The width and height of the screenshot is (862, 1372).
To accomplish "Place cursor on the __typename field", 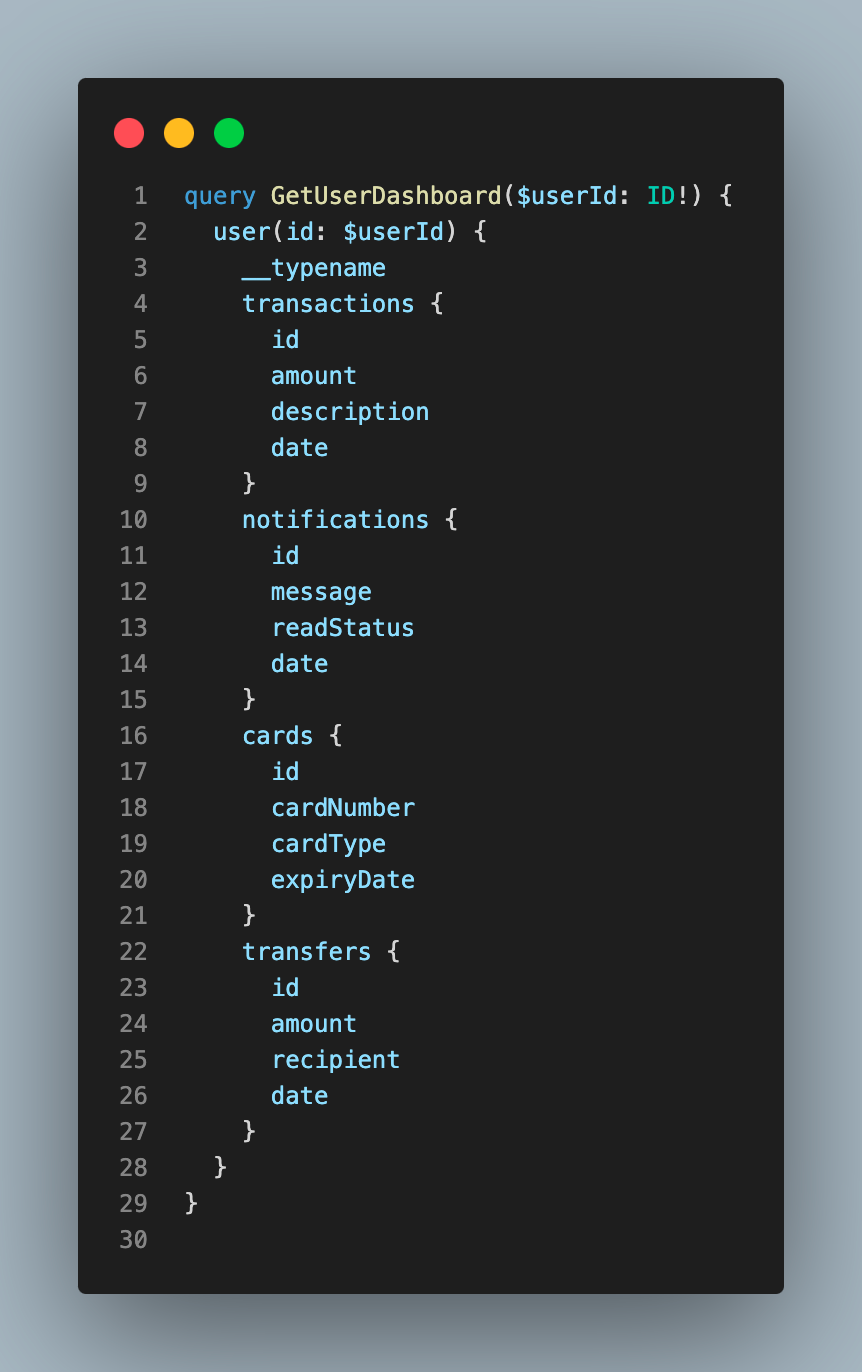I will (314, 268).
